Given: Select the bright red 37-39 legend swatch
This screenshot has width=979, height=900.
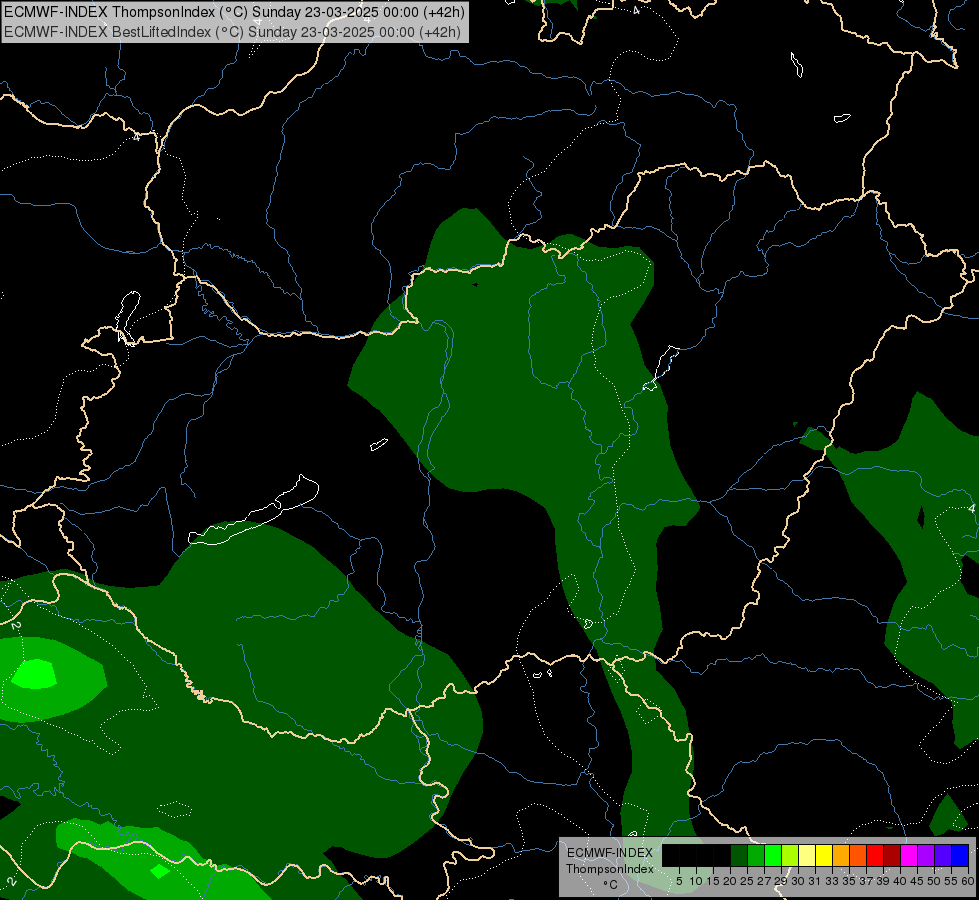Looking at the screenshot, I should tap(875, 855).
